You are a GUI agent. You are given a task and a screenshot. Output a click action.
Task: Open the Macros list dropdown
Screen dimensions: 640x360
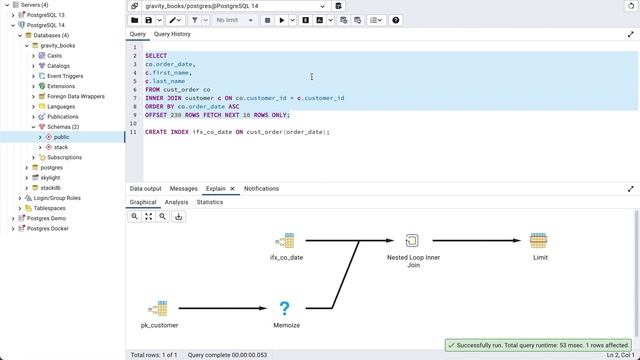tap(376, 20)
